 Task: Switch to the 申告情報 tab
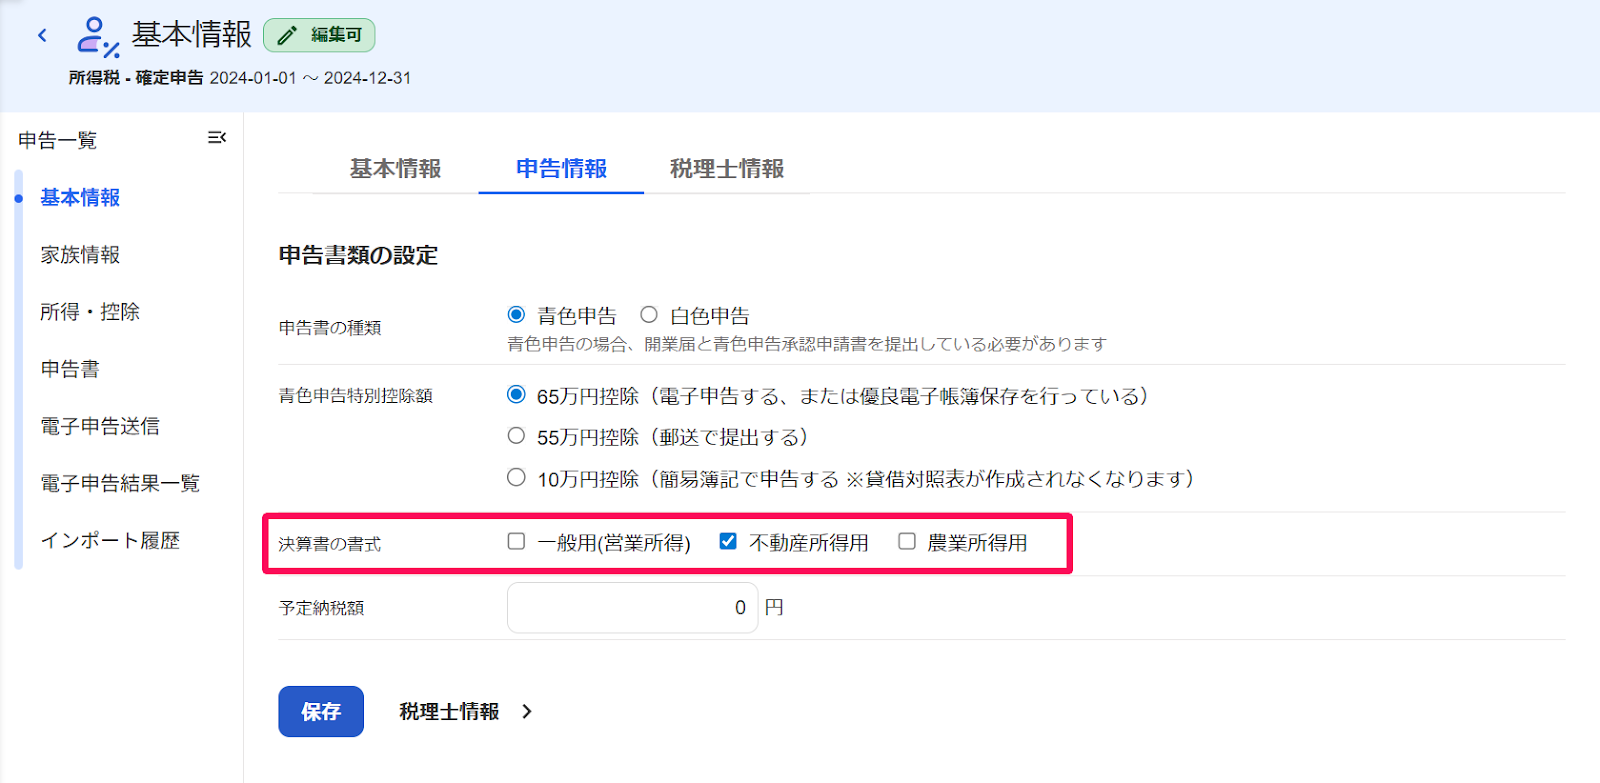point(561,169)
